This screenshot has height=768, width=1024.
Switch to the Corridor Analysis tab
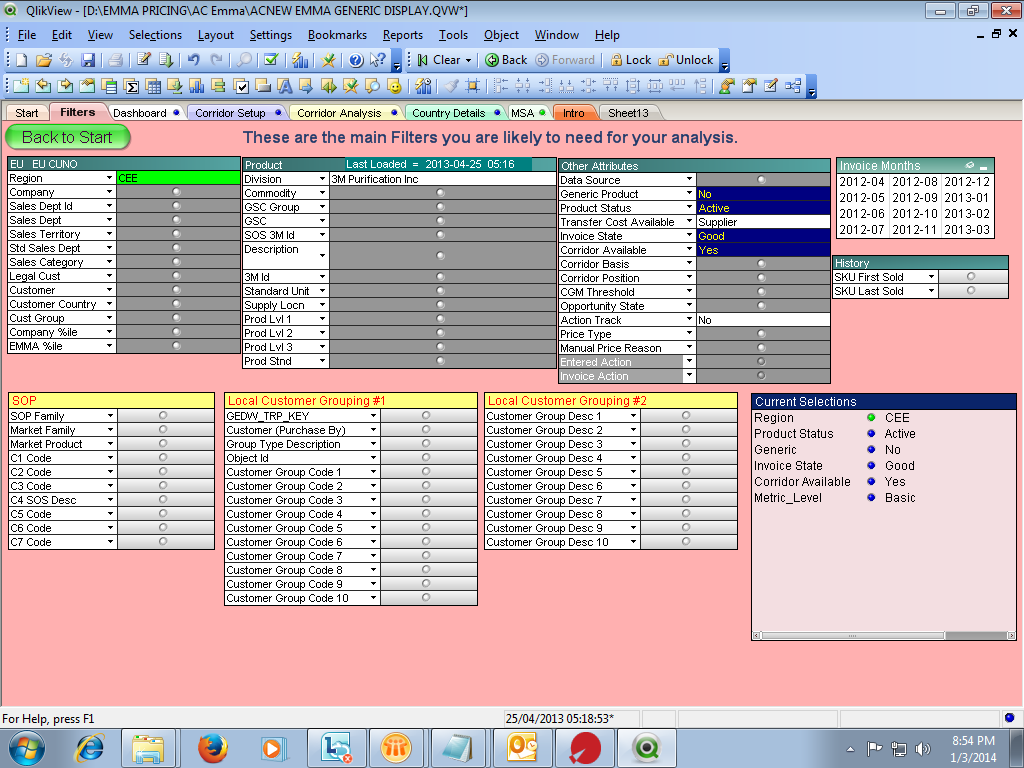tap(340, 113)
